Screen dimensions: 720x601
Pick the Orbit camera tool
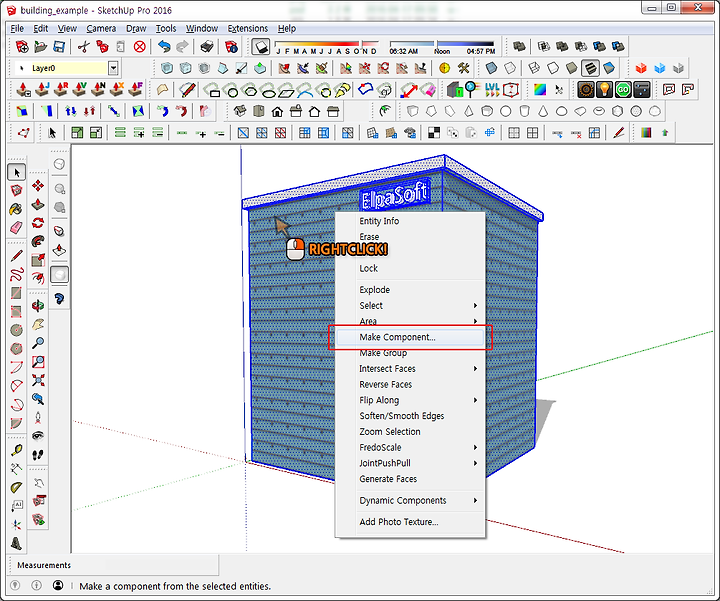38,305
